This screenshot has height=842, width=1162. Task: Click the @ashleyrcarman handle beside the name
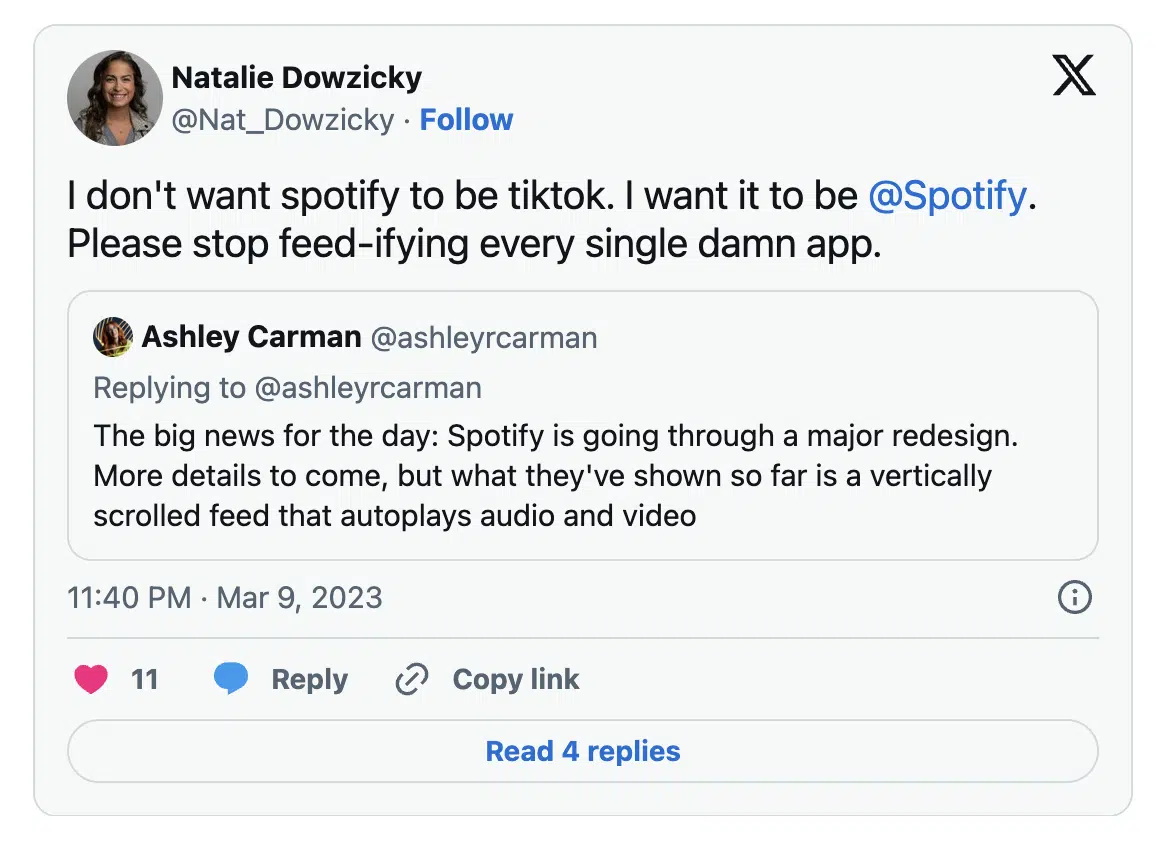tap(484, 338)
